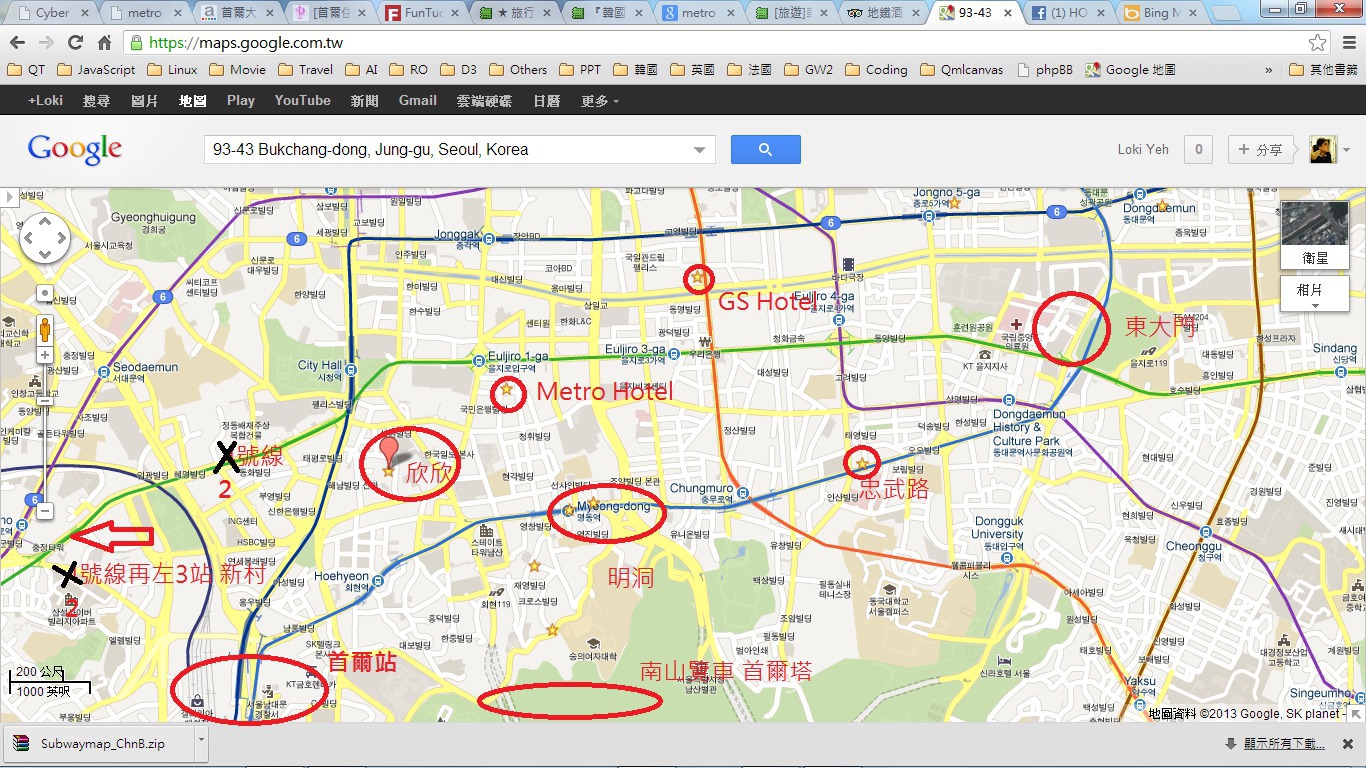Screen dimensions: 1366x768
Task: Pan the map left with the arrow control
Action: [x=29, y=239]
